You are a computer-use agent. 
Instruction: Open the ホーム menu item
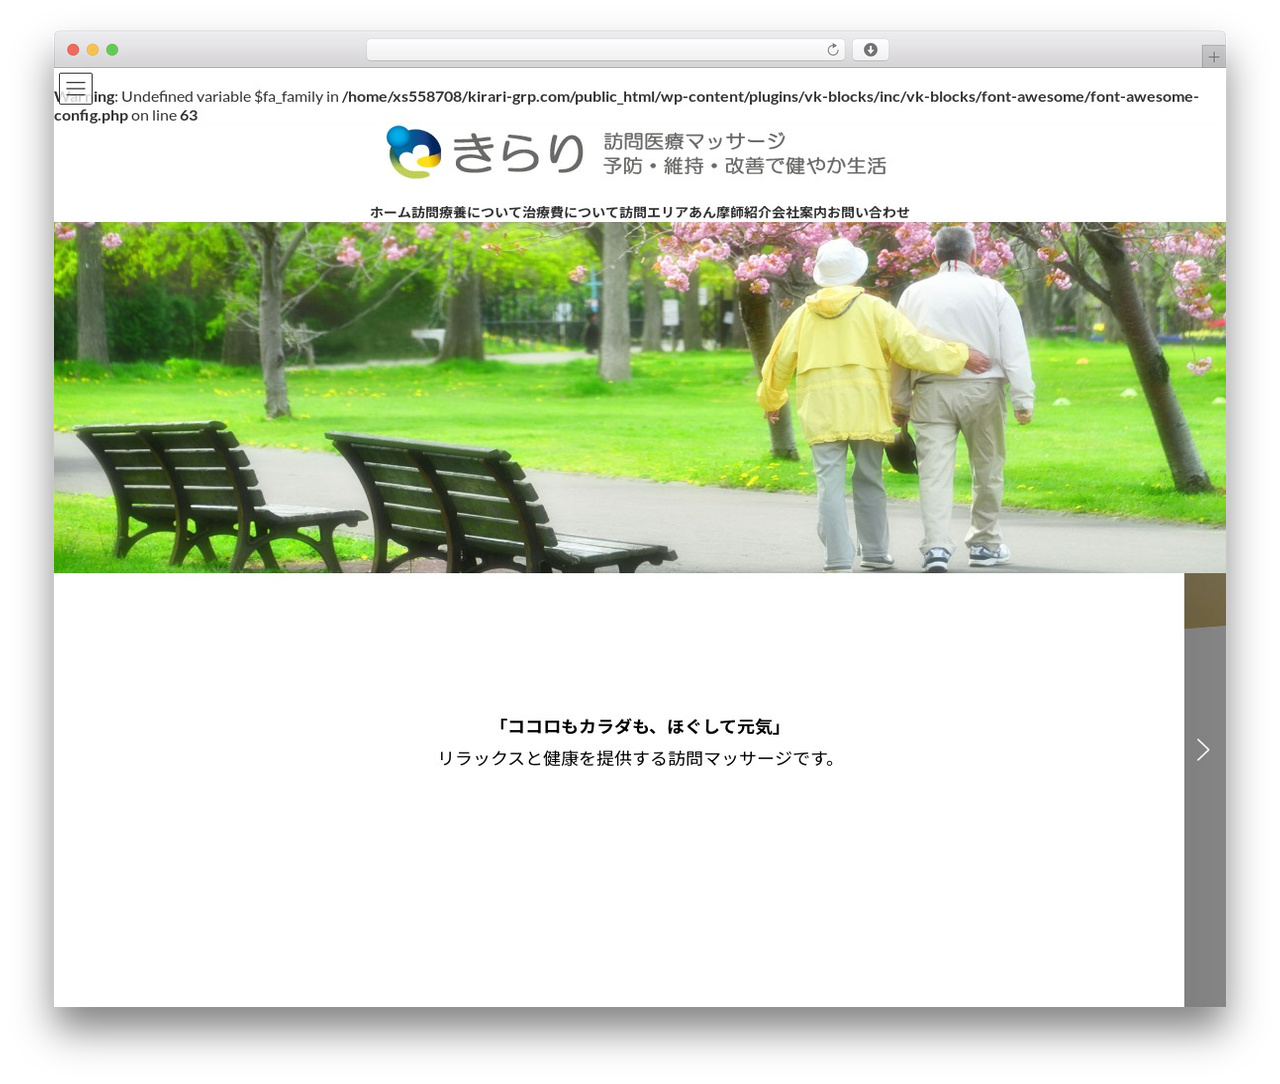(x=391, y=212)
